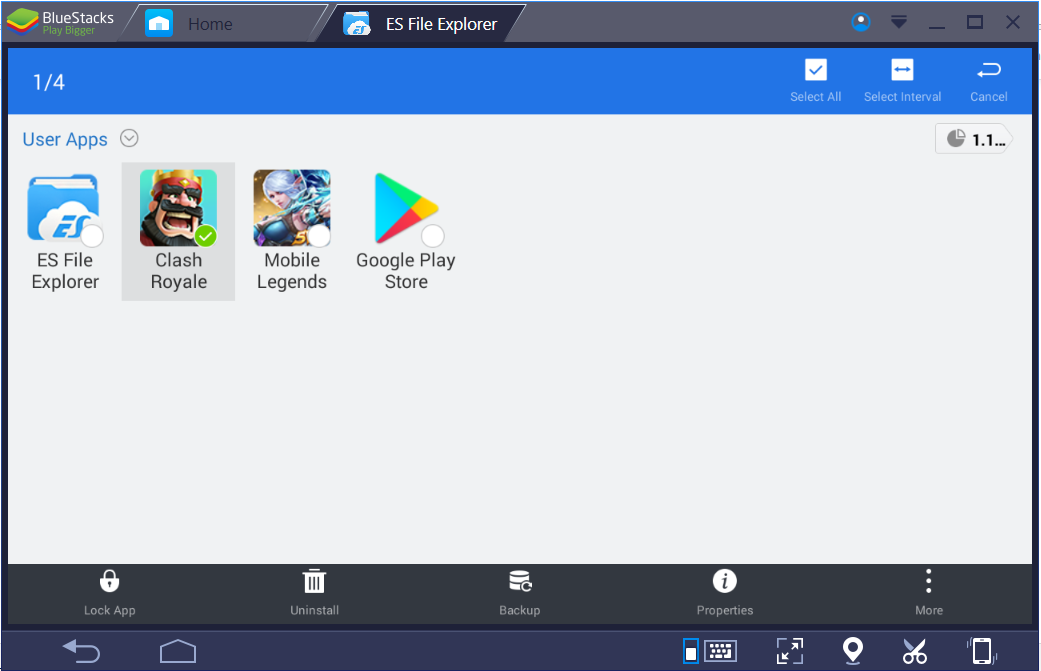Select the ES File Explorer app icon

pyautogui.click(x=63, y=208)
